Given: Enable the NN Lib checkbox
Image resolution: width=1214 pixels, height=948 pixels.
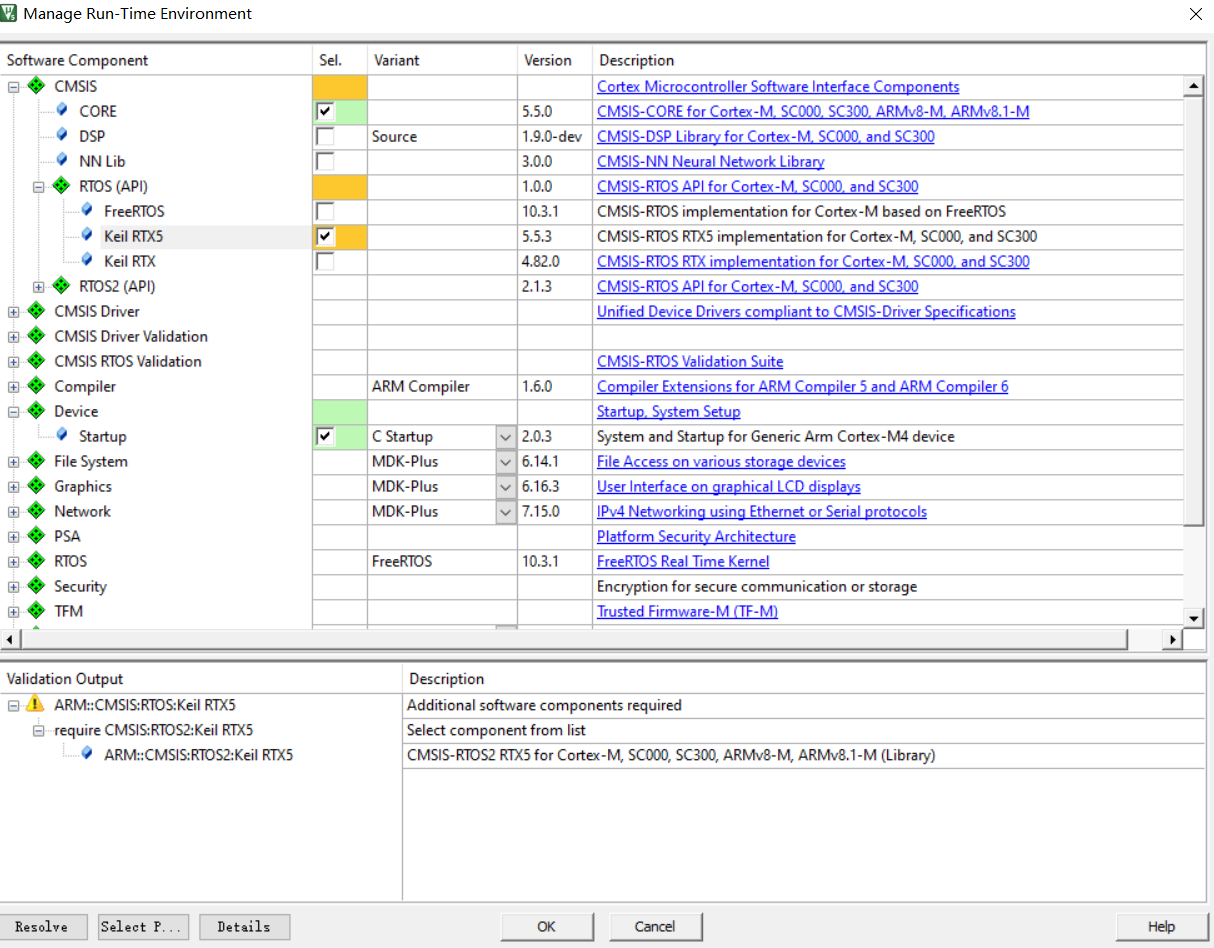Looking at the screenshot, I should pyautogui.click(x=324, y=161).
